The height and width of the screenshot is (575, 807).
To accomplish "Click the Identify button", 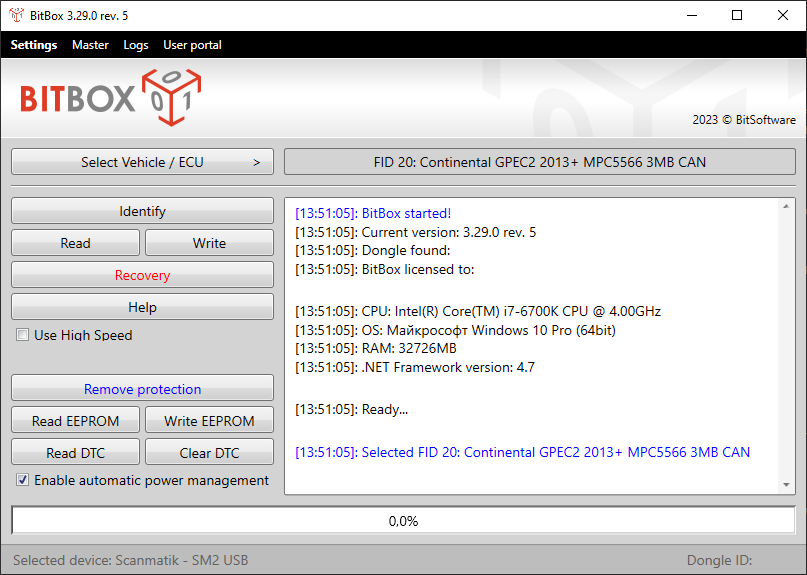I will pyautogui.click(x=143, y=211).
